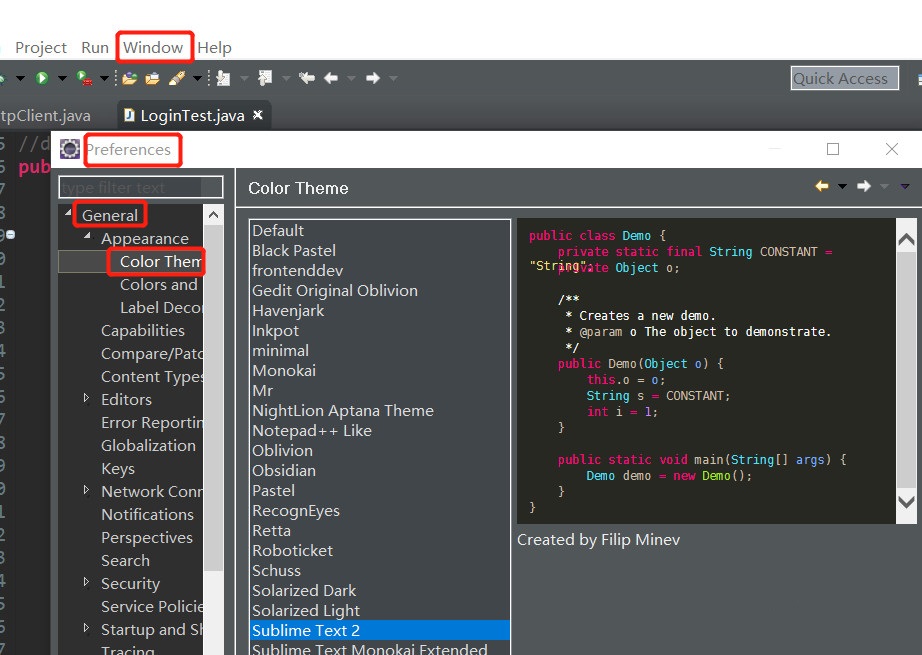Screen dimensions: 922x655
Task: Click scroll-down arrow of code preview
Action: [x=906, y=502]
